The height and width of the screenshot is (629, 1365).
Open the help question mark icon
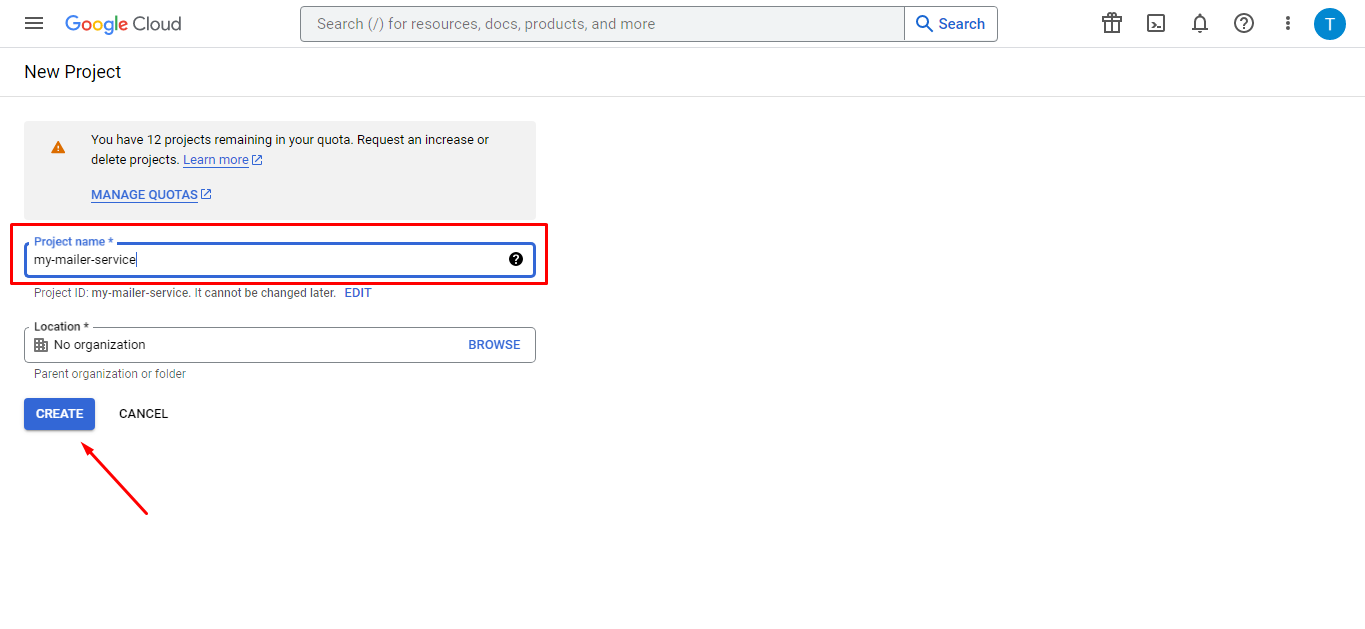1243,23
